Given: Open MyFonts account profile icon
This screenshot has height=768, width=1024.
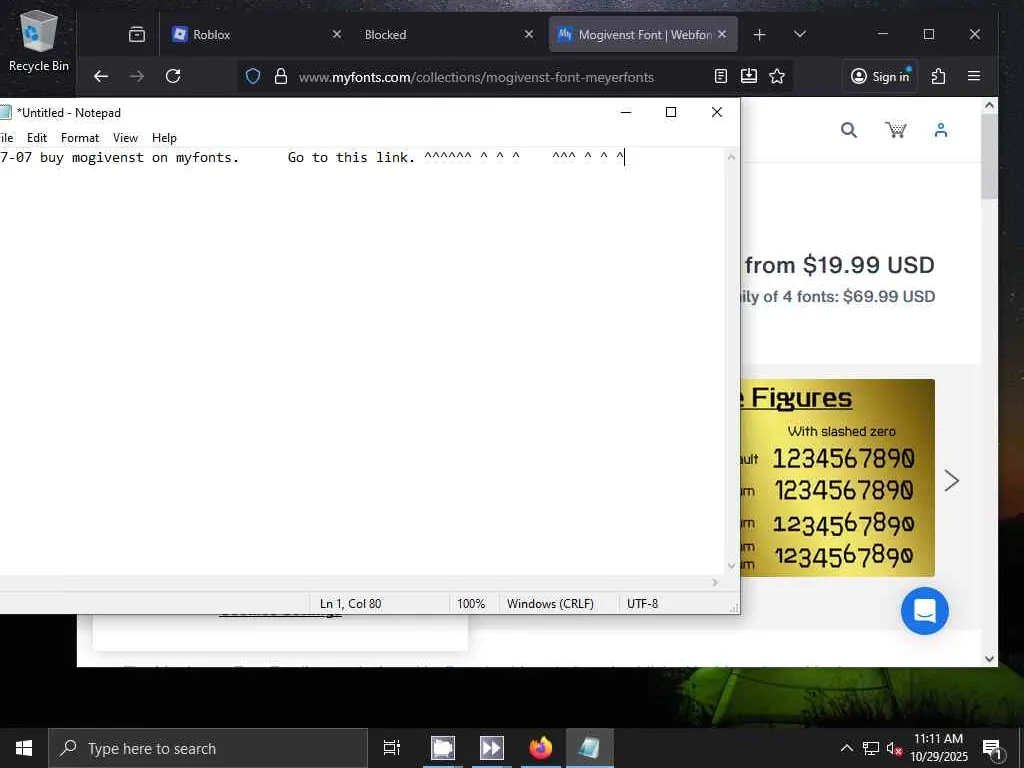Looking at the screenshot, I should 940,130.
